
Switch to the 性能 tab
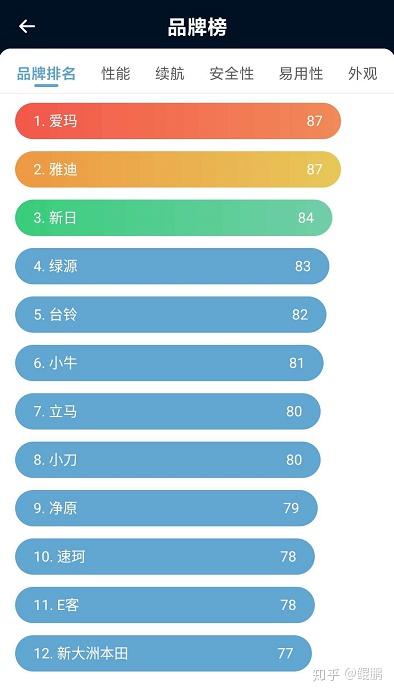(116, 73)
